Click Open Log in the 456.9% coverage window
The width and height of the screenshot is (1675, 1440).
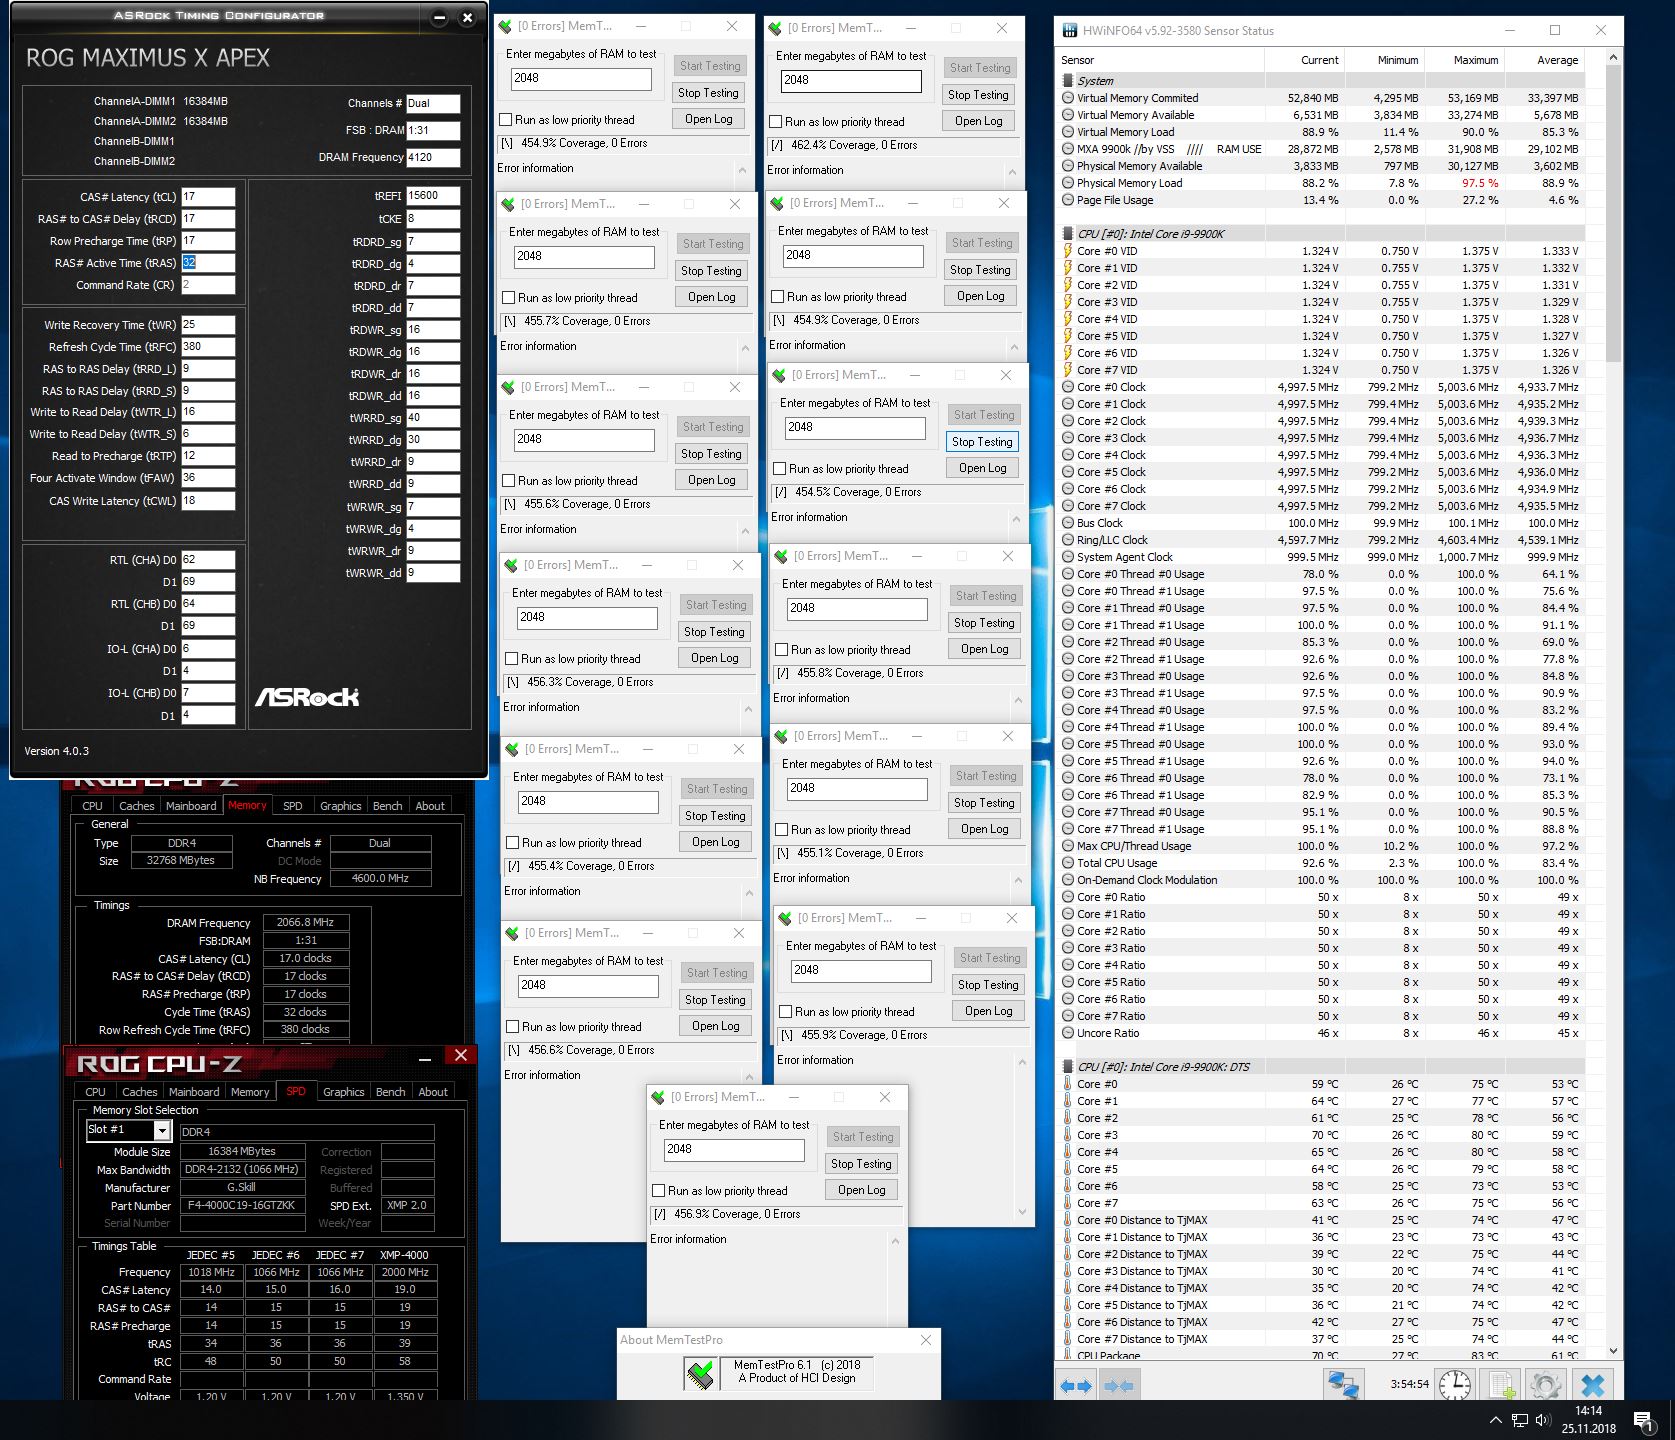(862, 1190)
